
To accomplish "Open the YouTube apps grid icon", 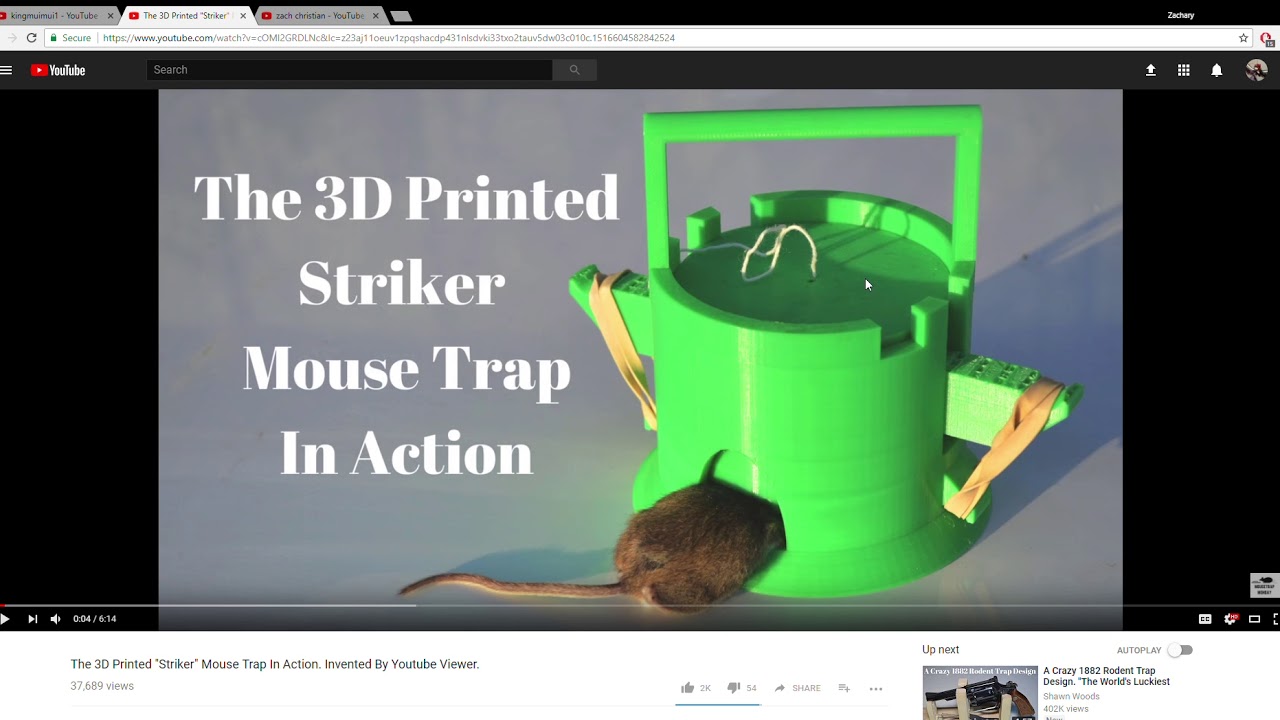I will pos(1184,70).
